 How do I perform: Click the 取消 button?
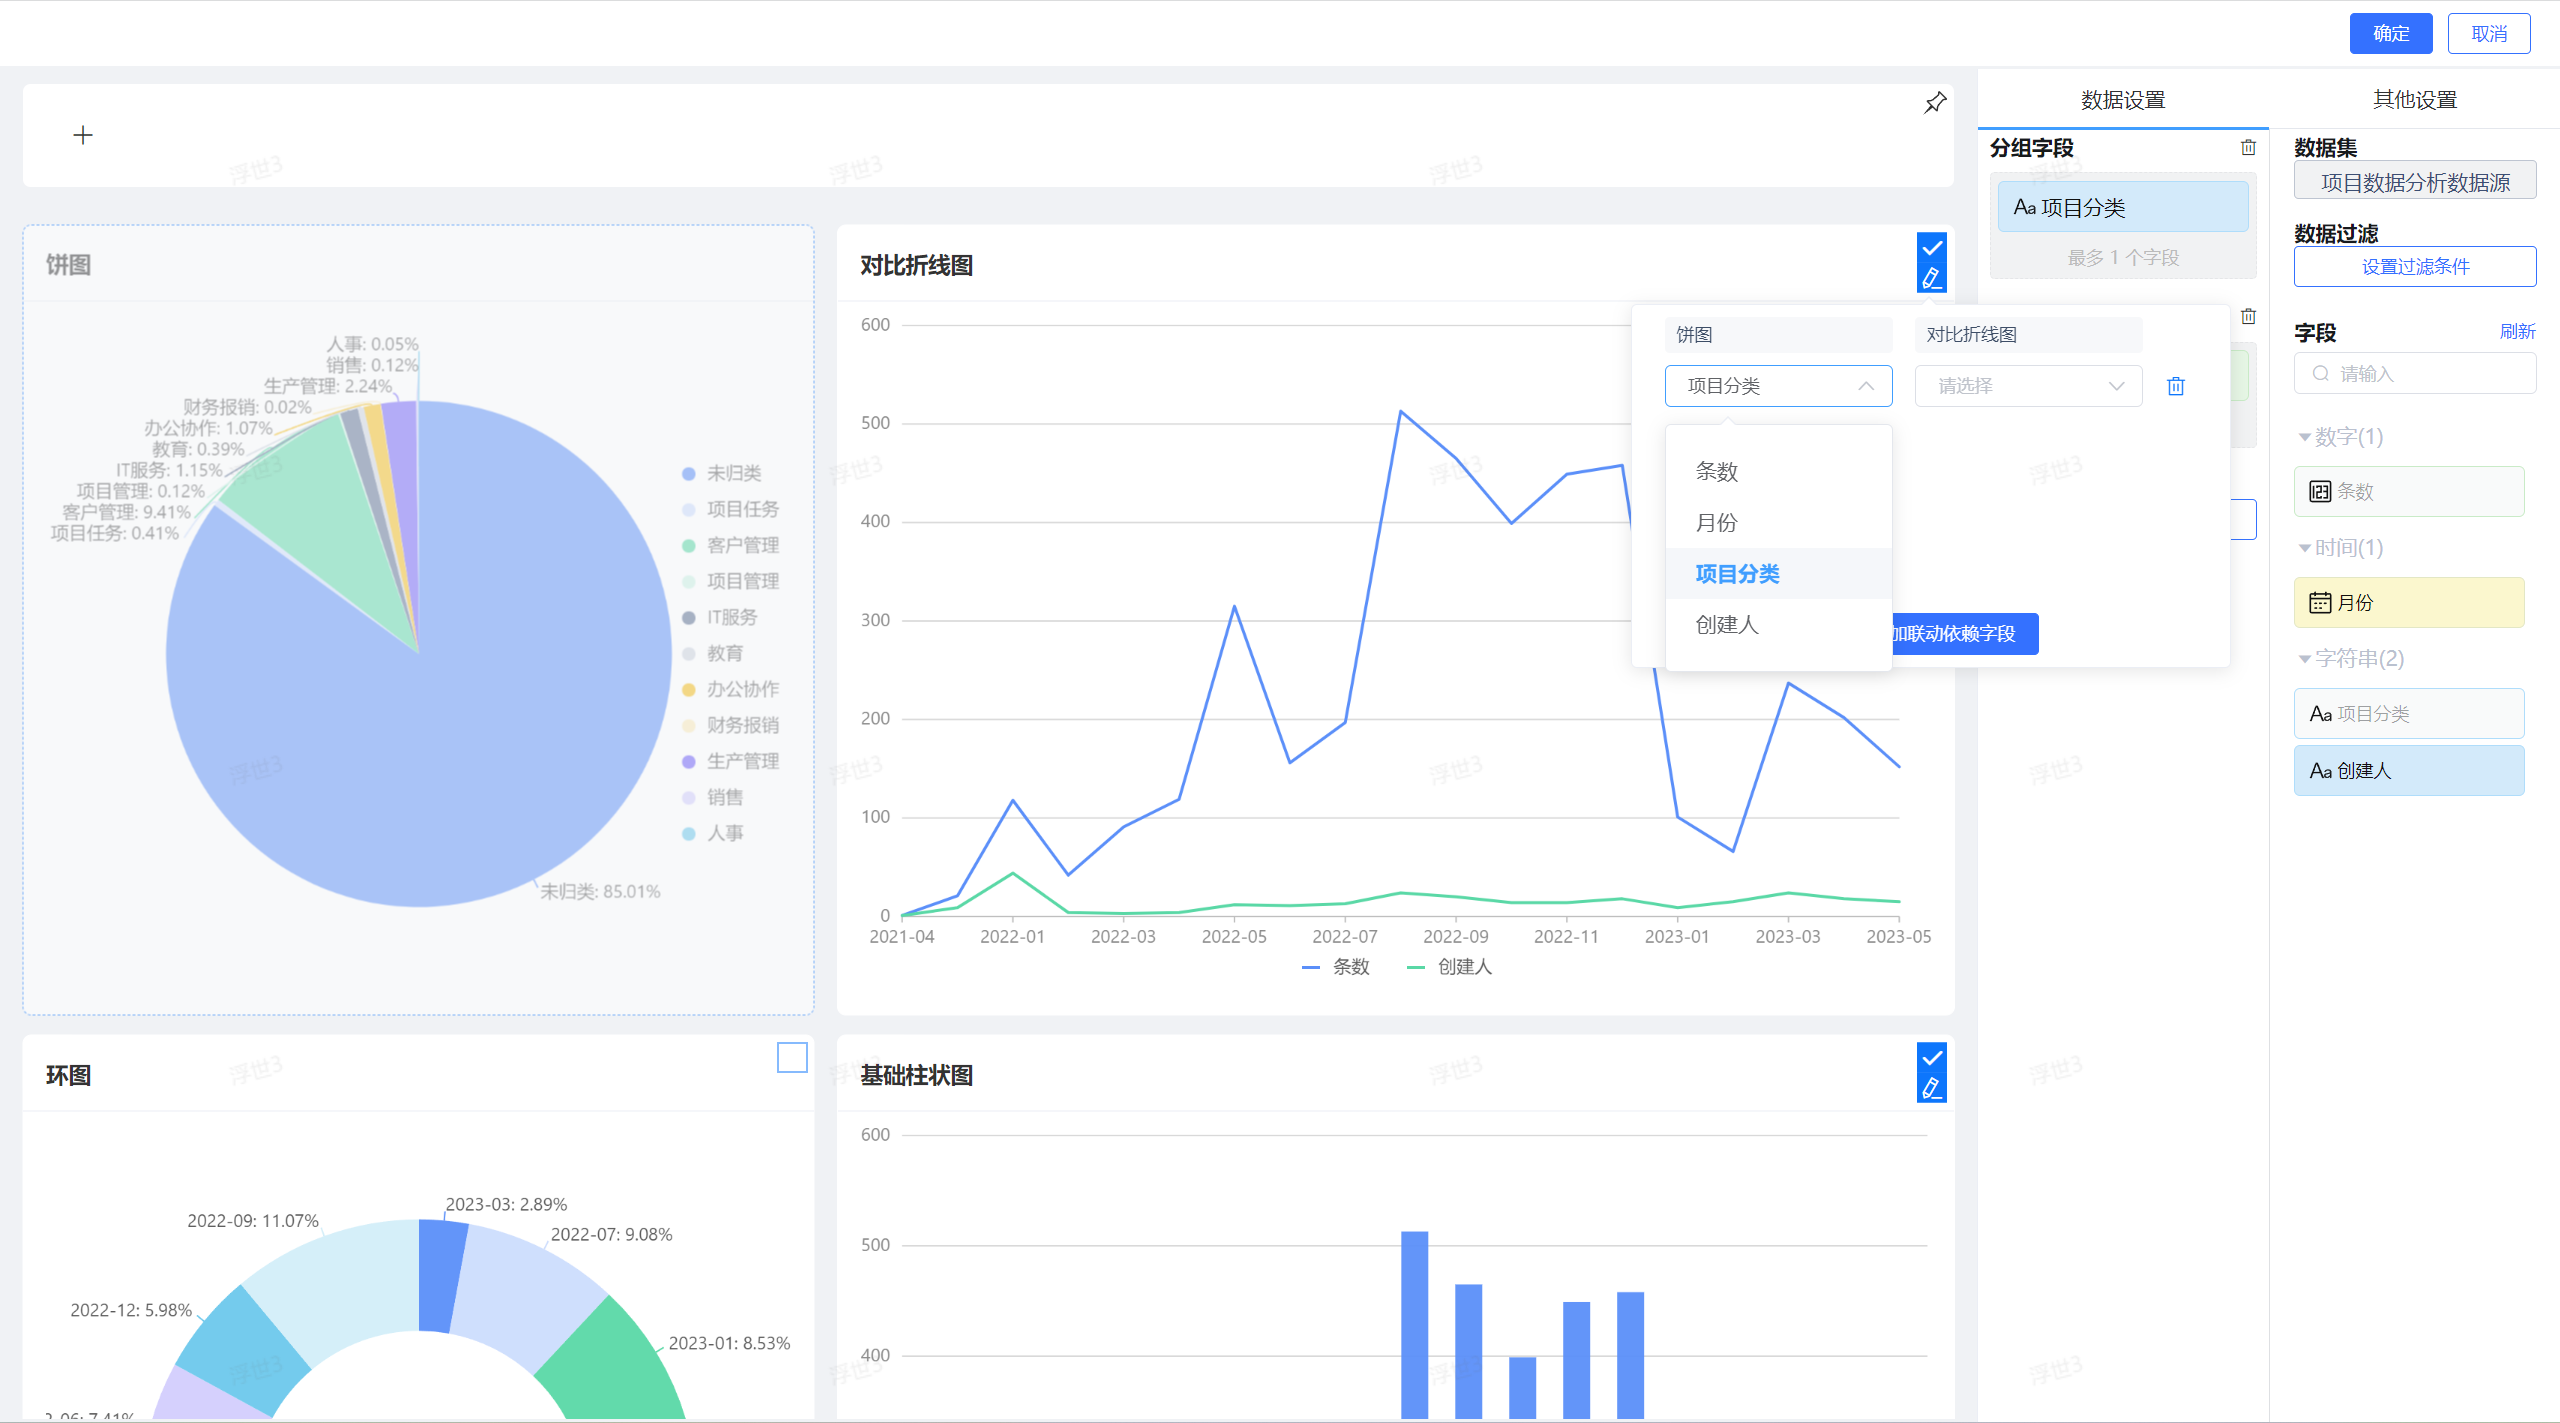[2489, 34]
